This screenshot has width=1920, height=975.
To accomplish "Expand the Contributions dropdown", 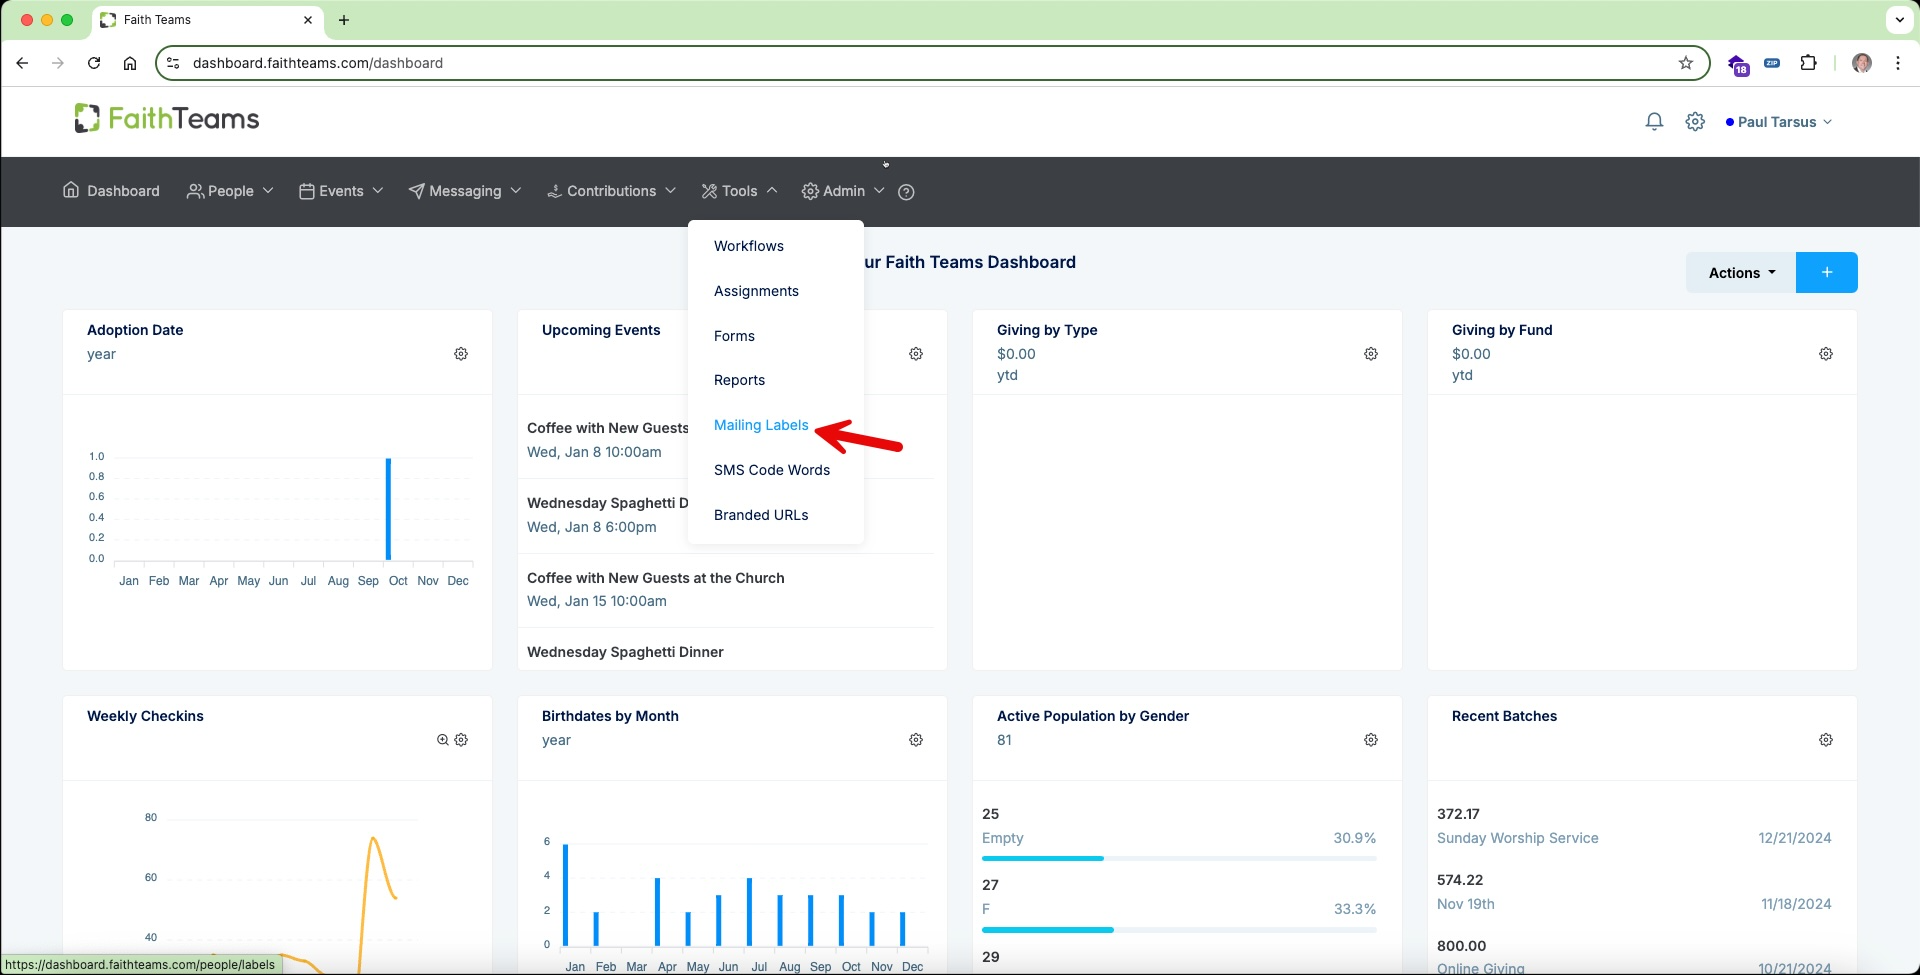I will [611, 191].
